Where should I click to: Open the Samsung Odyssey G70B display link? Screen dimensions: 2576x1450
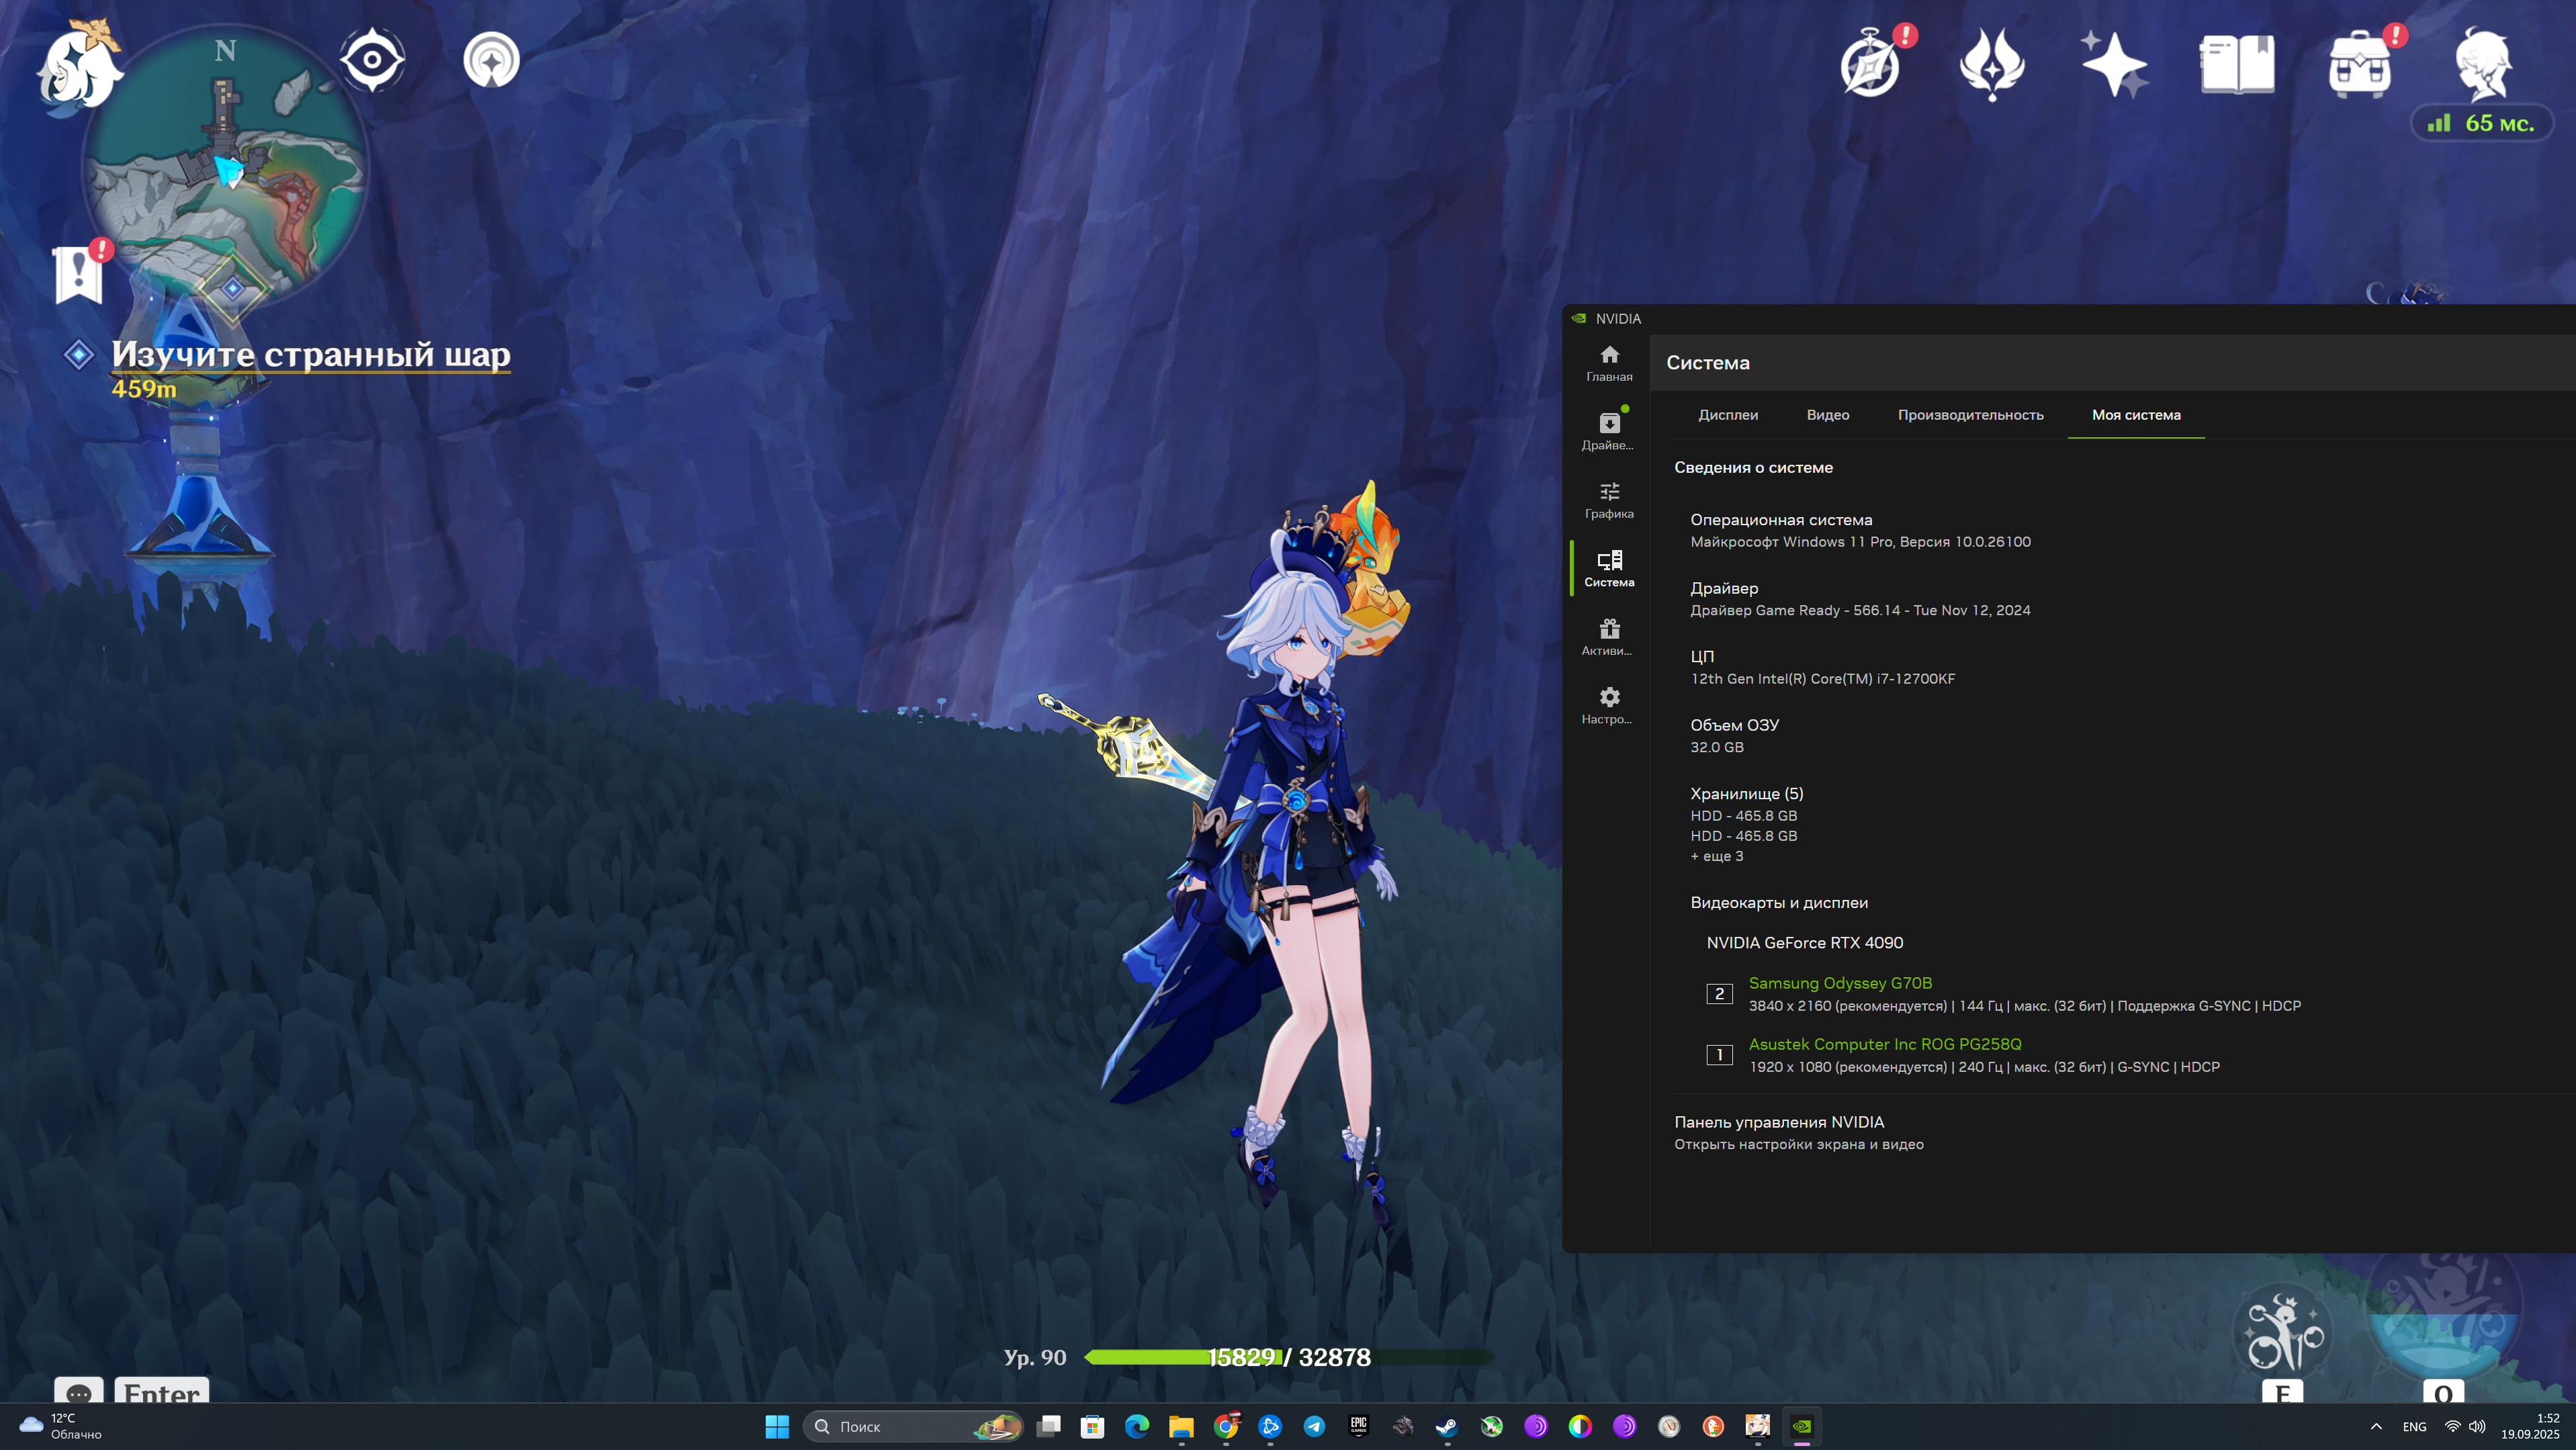click(x=1839, y=983)
